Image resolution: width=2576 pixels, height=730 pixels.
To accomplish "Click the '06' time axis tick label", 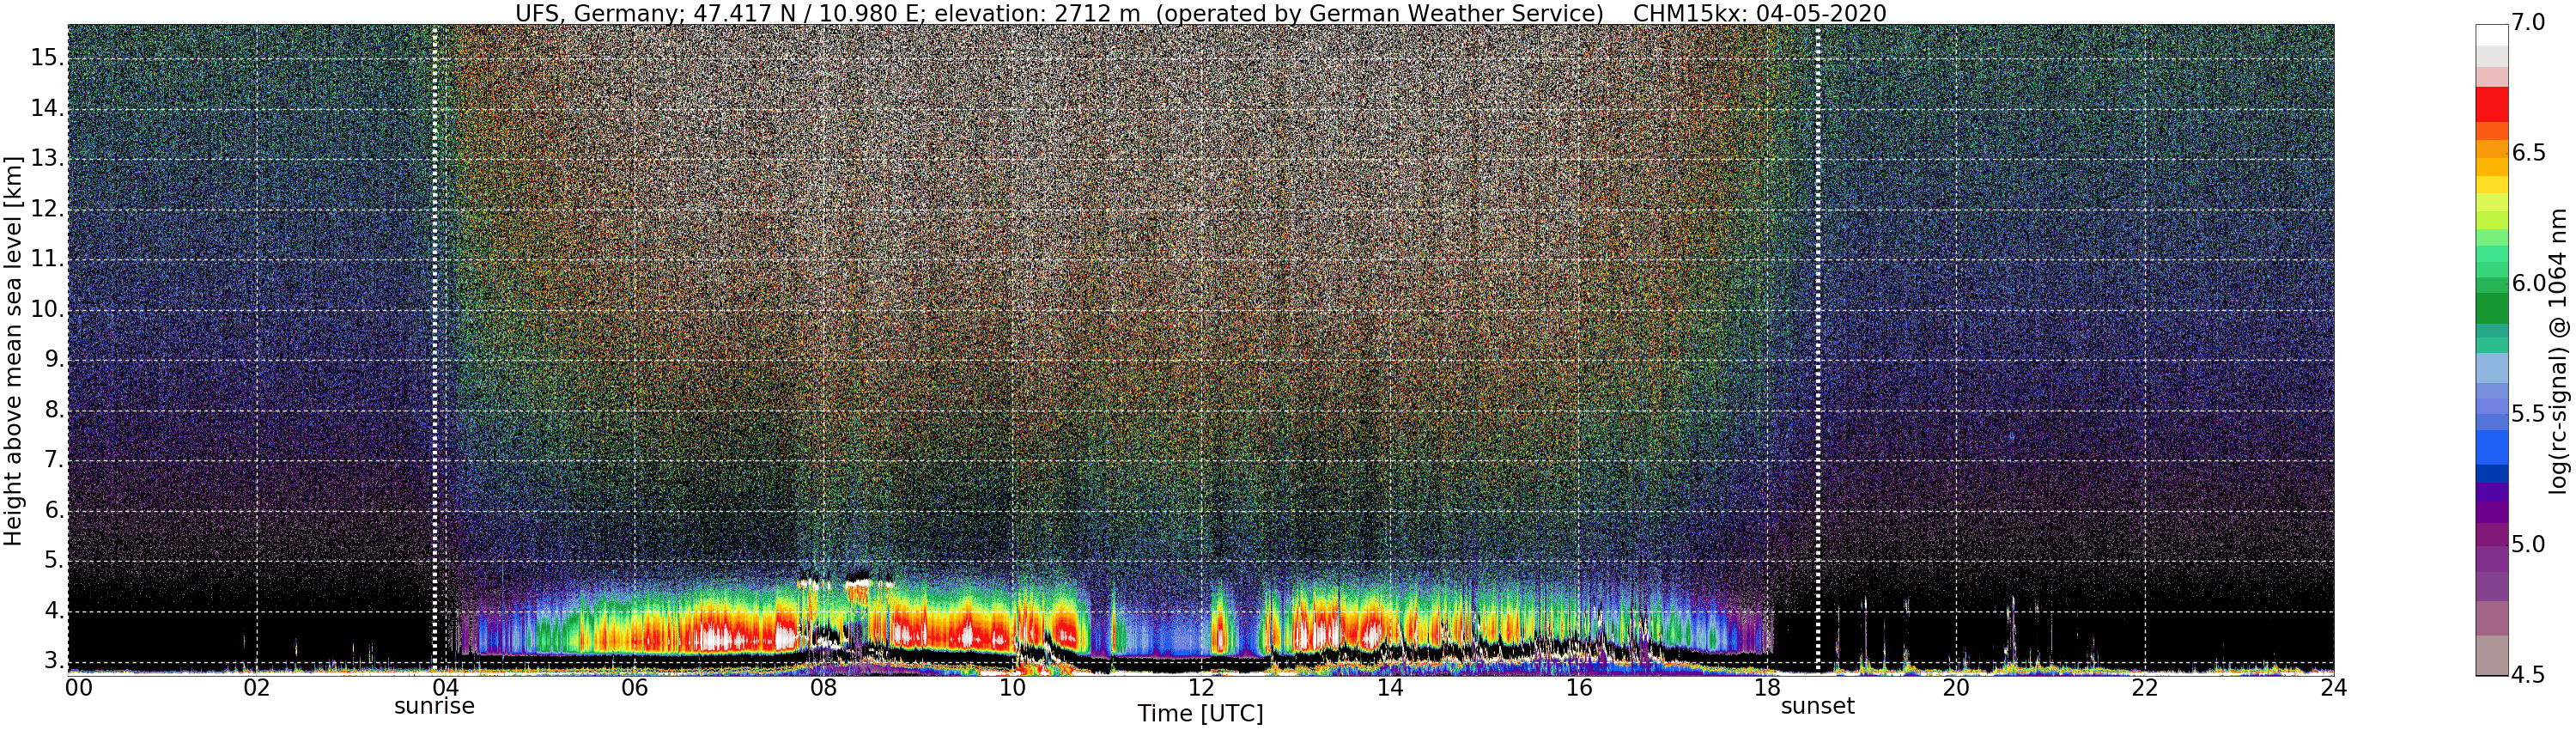I will pyautogui.click(x=634, y=688).
